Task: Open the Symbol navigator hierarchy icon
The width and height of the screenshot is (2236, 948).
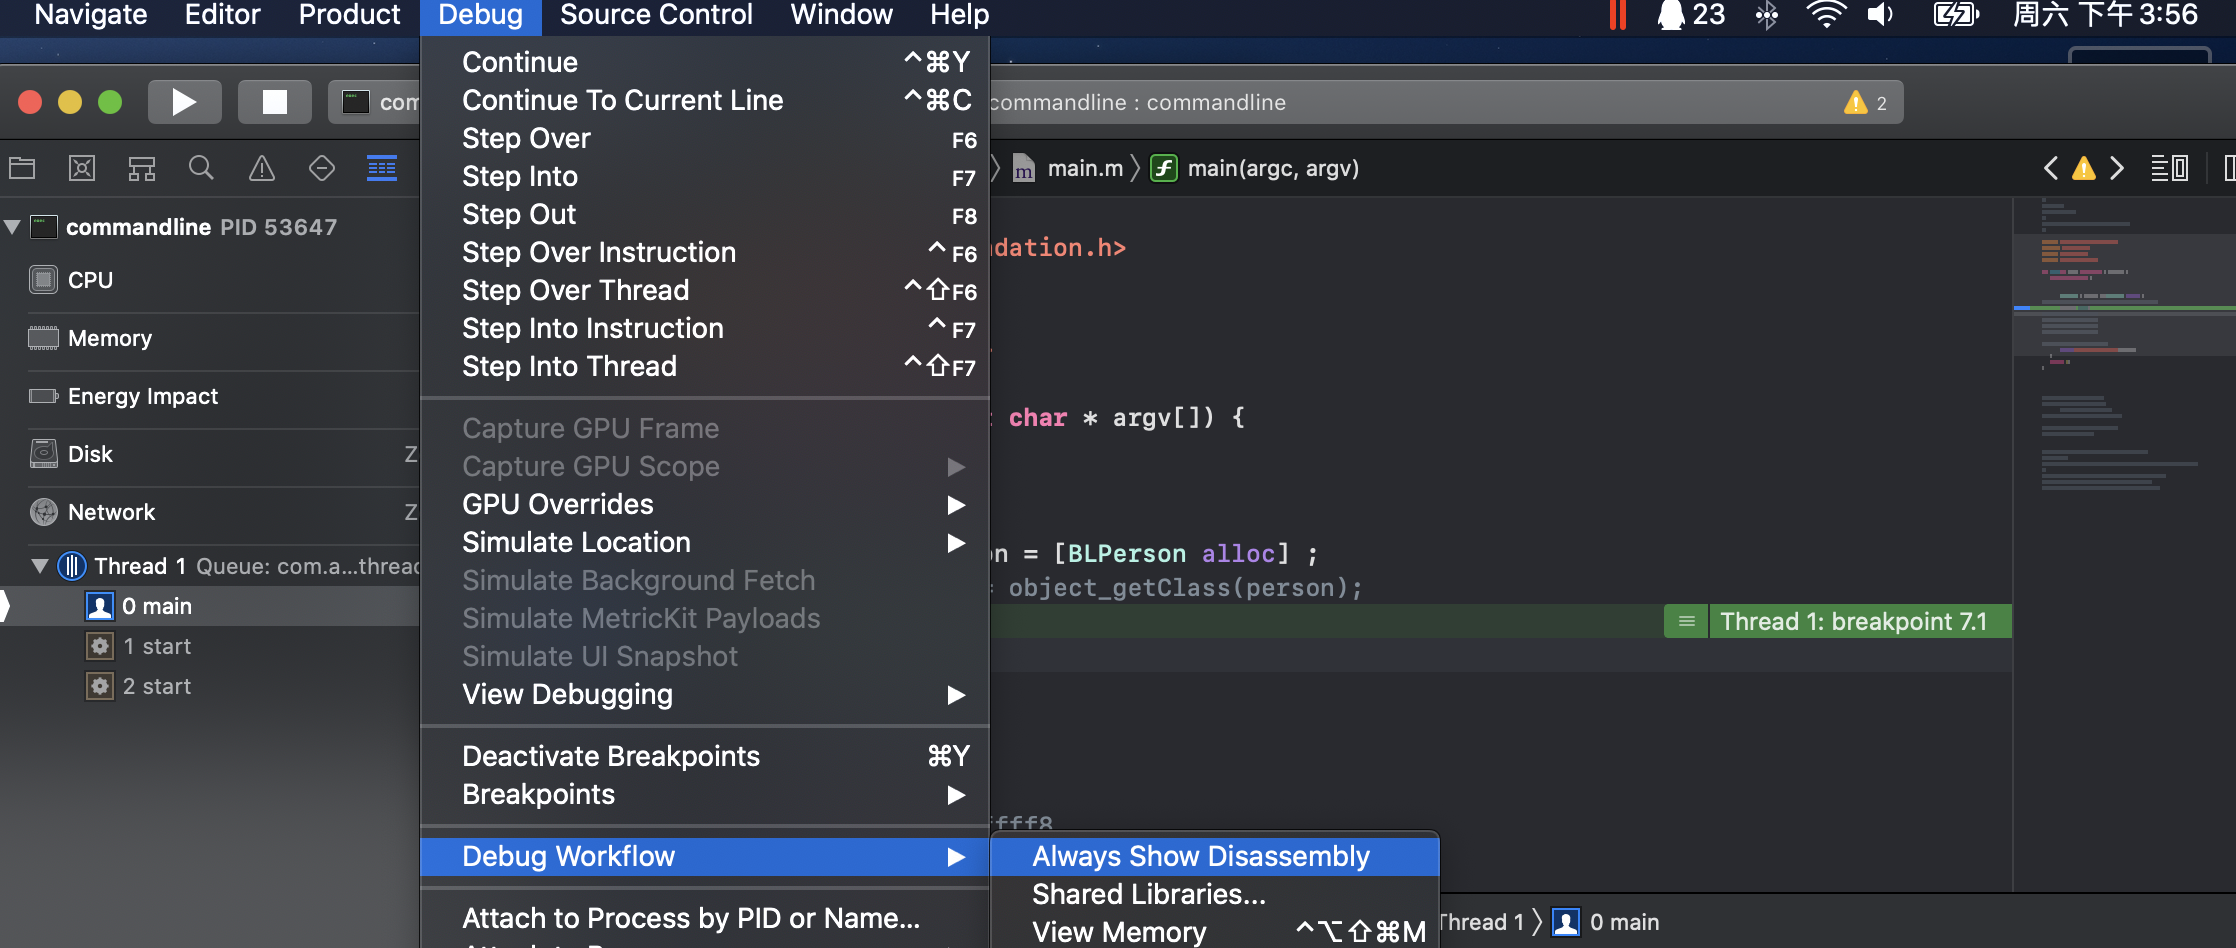Action: coord(142,168)
